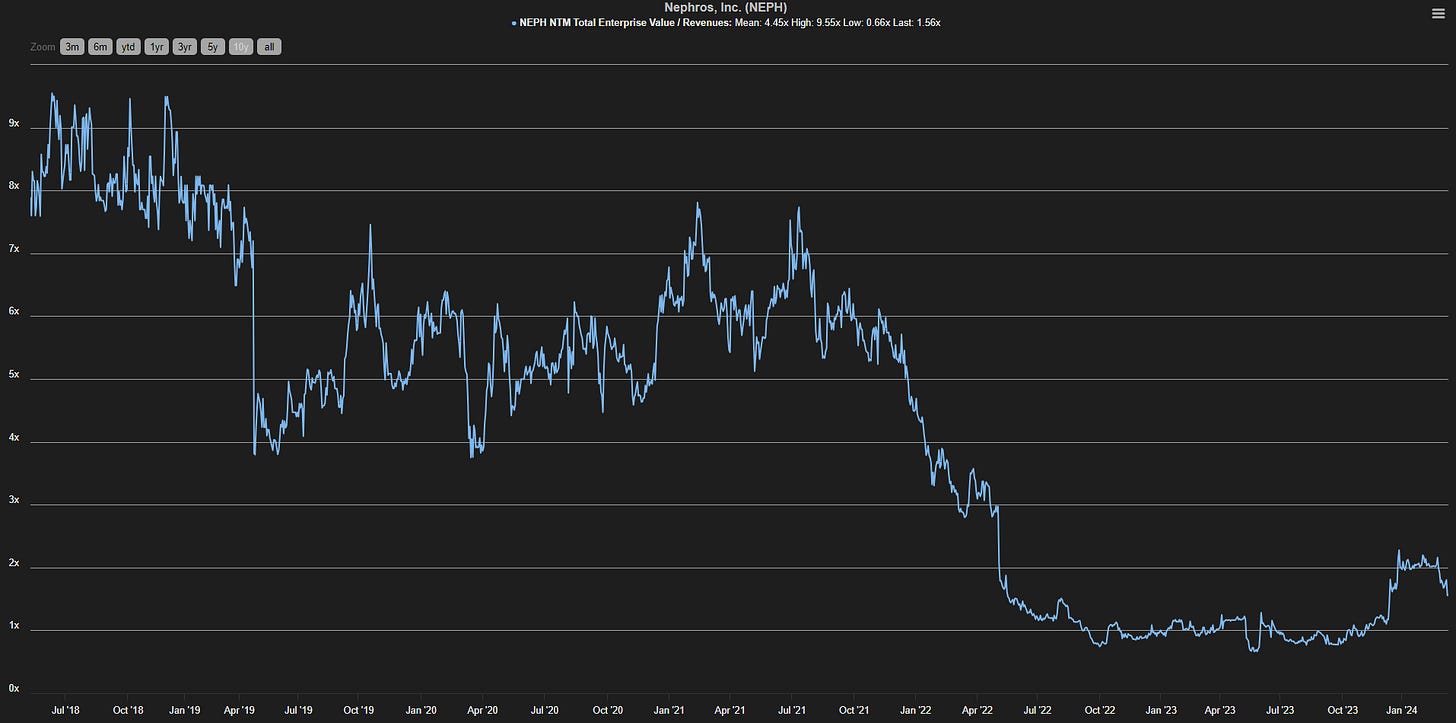Click the Oct '21 x-axis label
This screenshot has width=1456, height=723.
[854, 710]
